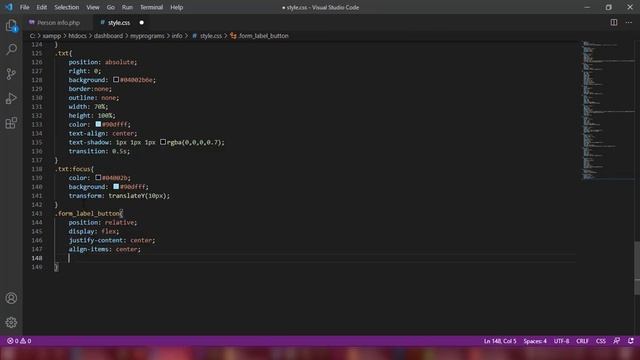Click the #90dfff color swatch on line 133
Image resolution: width=640 pixels, height=360 pixels.
coord(98,124)
